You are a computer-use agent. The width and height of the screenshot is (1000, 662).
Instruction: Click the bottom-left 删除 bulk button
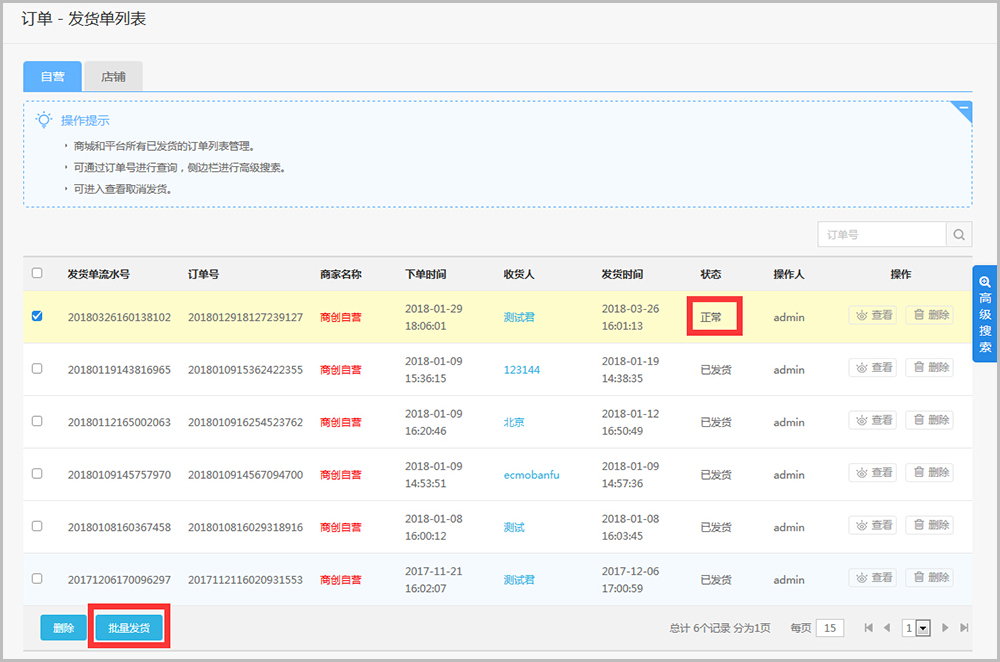coord(63,628)
